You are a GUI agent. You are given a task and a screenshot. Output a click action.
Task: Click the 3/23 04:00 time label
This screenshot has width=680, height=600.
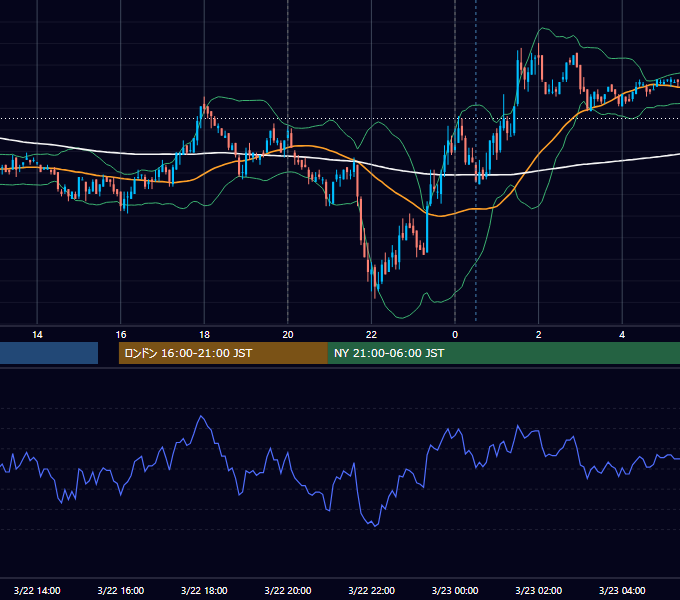click(622, 590)
